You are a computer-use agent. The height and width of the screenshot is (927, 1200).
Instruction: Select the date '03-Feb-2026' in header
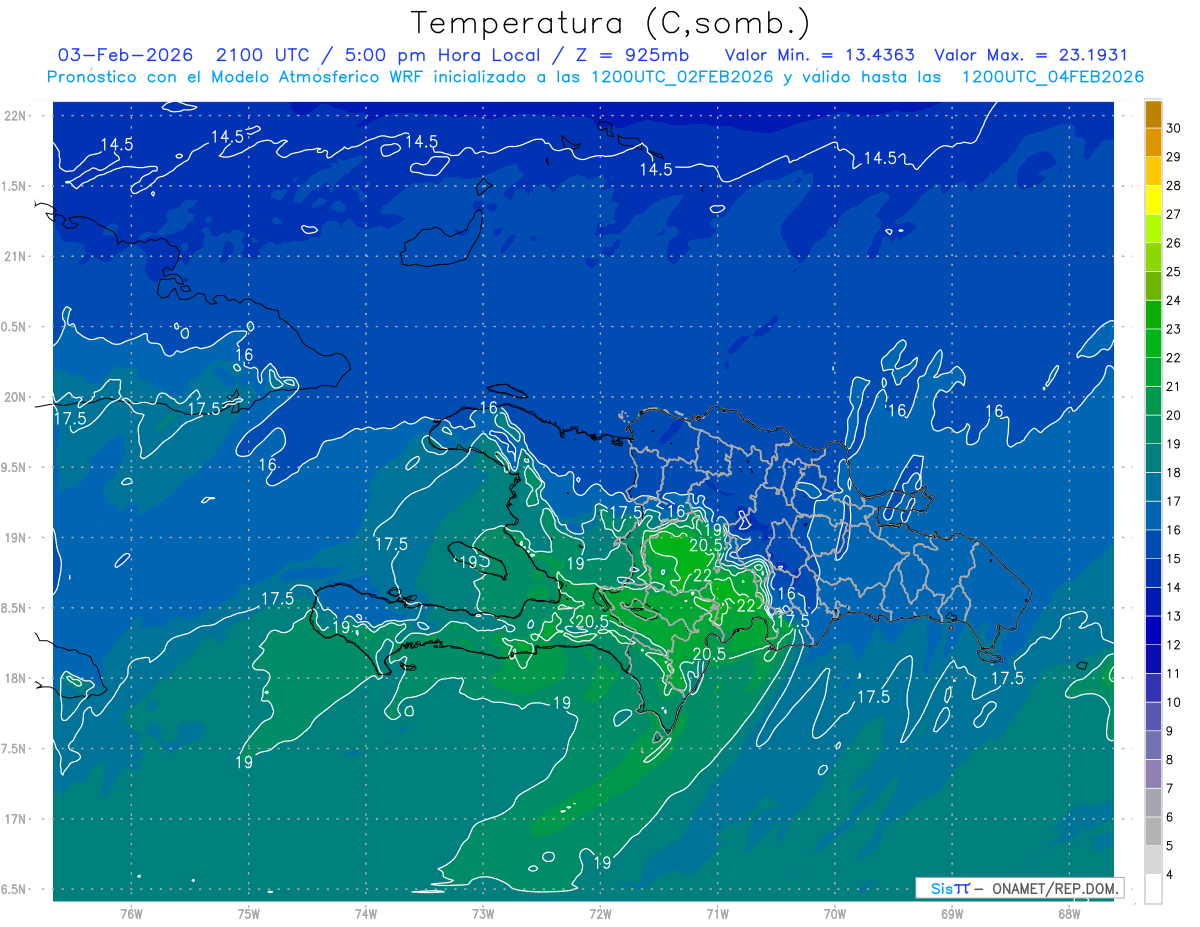(125, 55)
